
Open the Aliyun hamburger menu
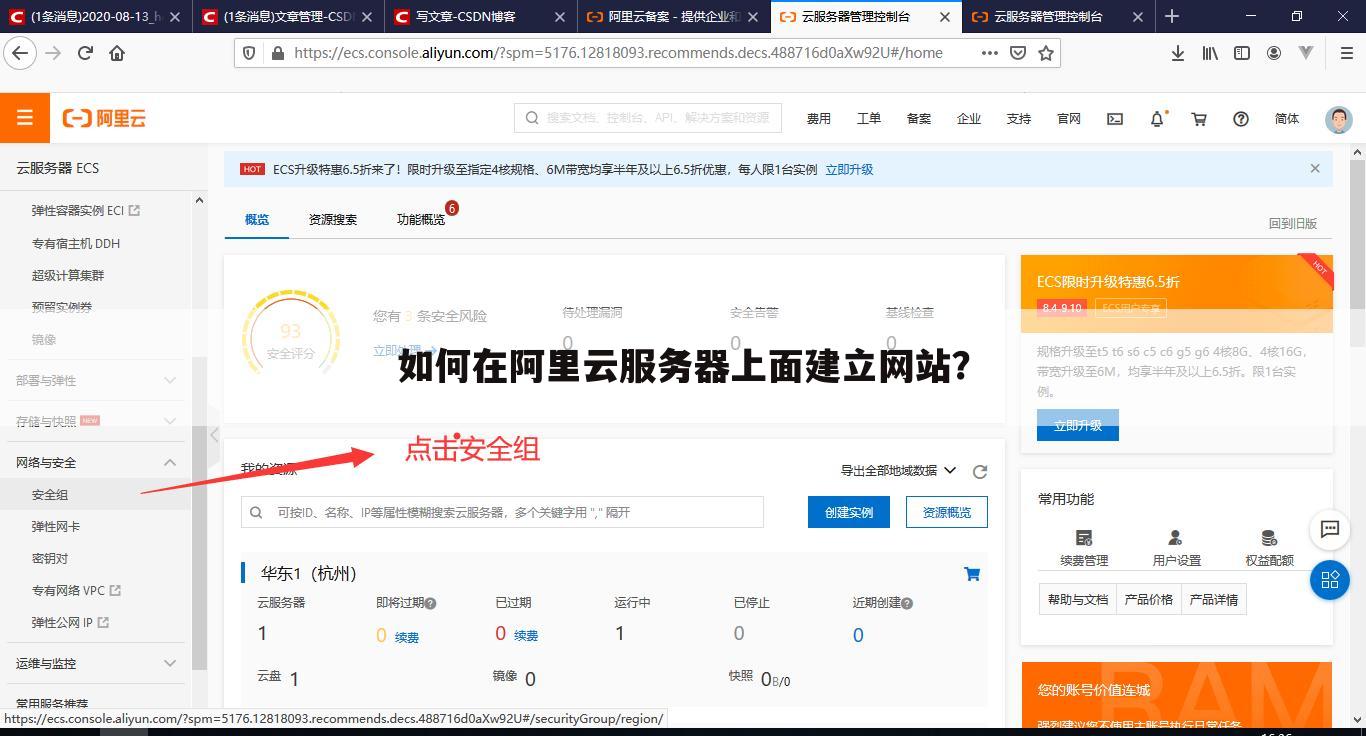tap(25, 118)
